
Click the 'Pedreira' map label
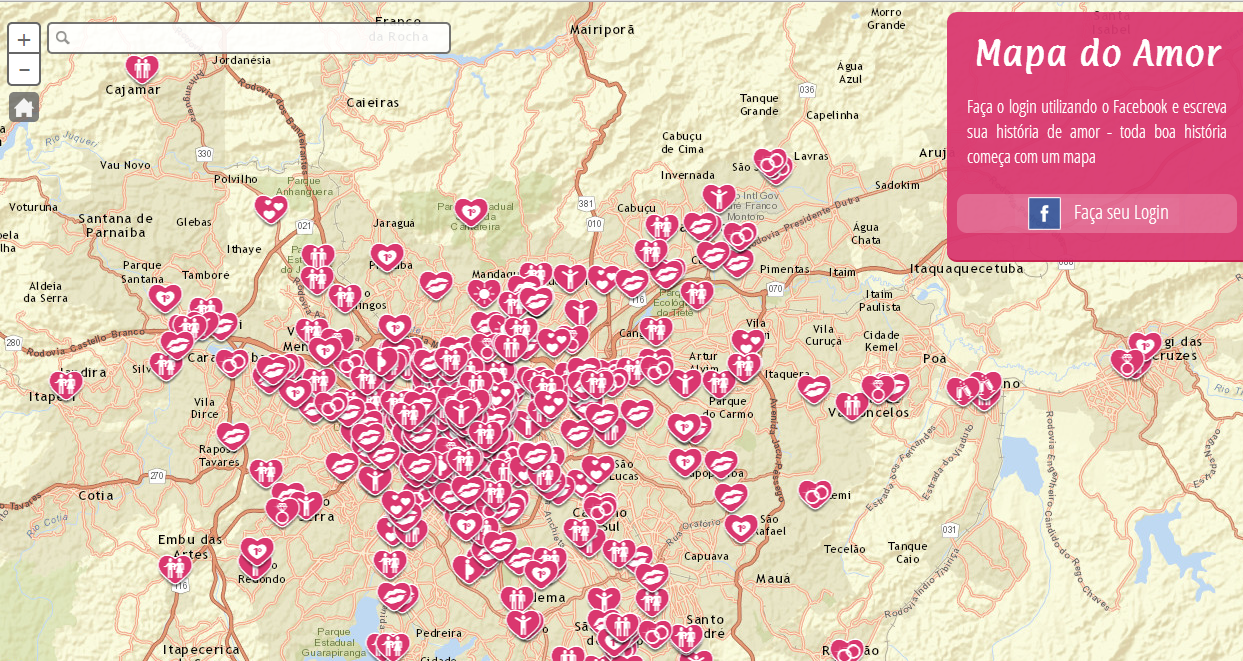439,633
